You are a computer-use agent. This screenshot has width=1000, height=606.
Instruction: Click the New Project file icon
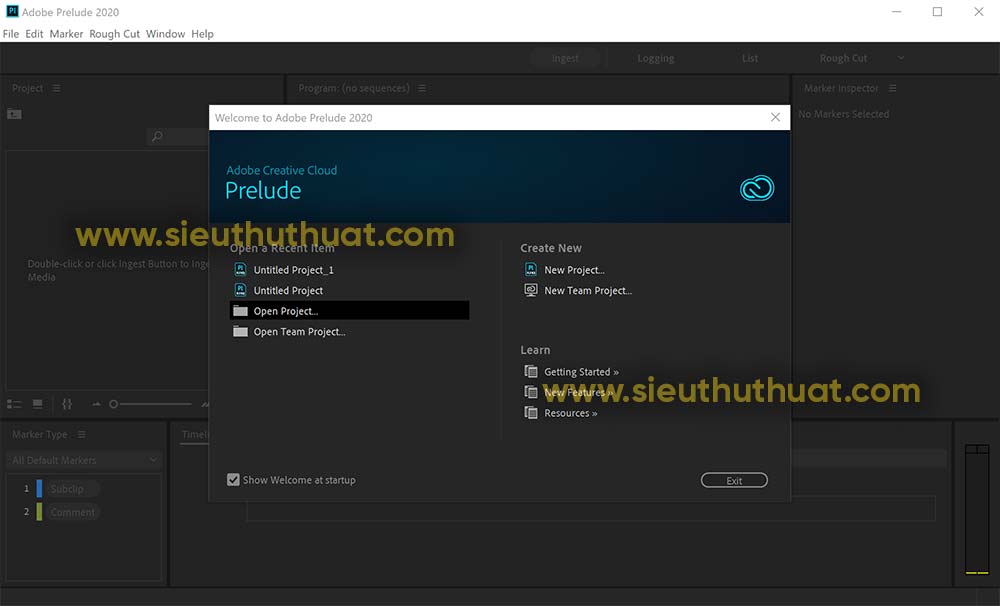[x=531, y=269]
